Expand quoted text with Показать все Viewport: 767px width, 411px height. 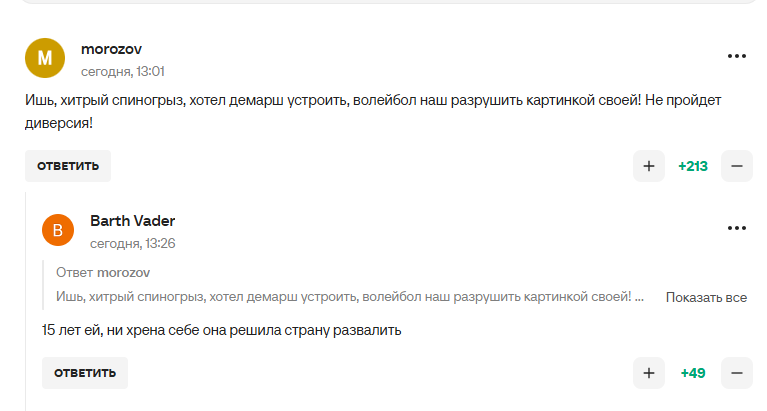pos(706,297)
